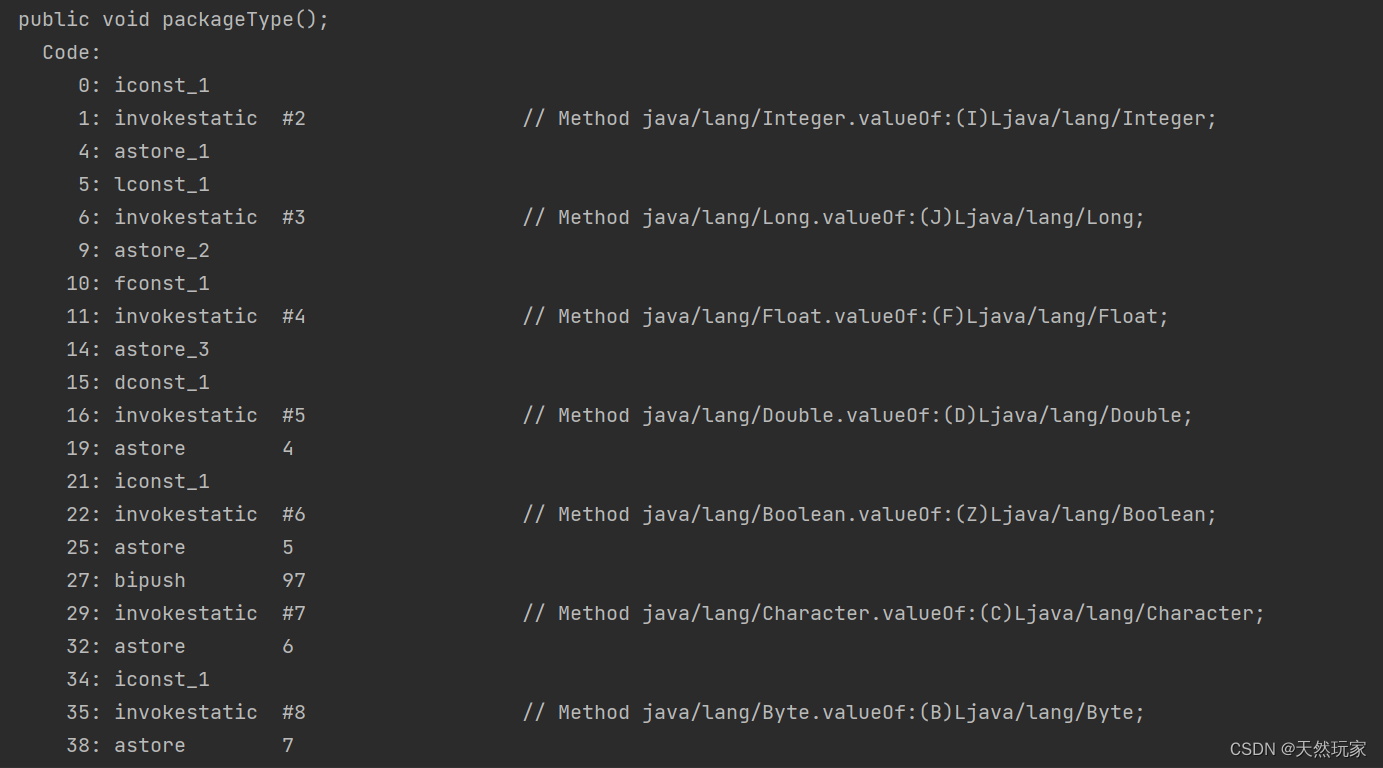
Task: Click the bipush instruction
Action: point(150,581)
